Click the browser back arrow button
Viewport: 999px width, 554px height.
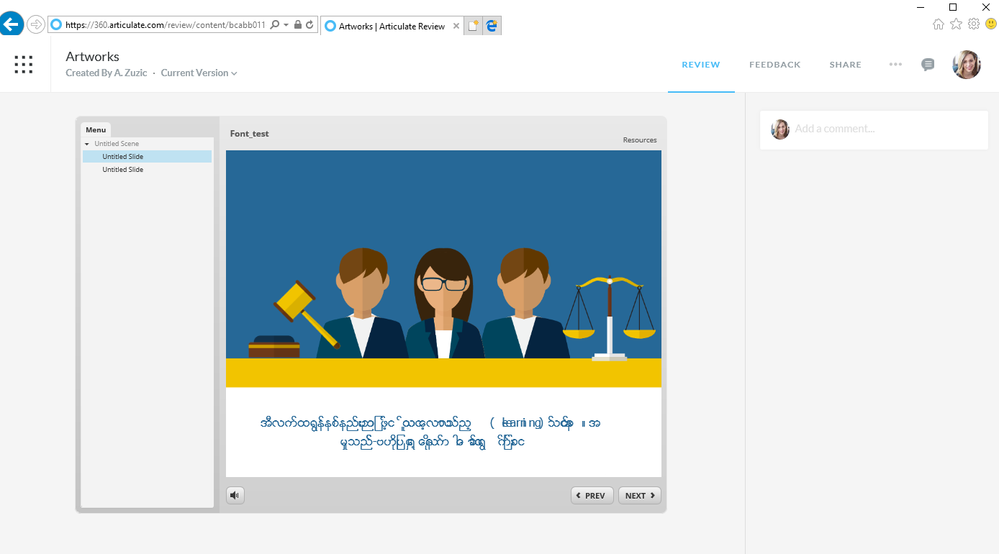coord(12,24)
